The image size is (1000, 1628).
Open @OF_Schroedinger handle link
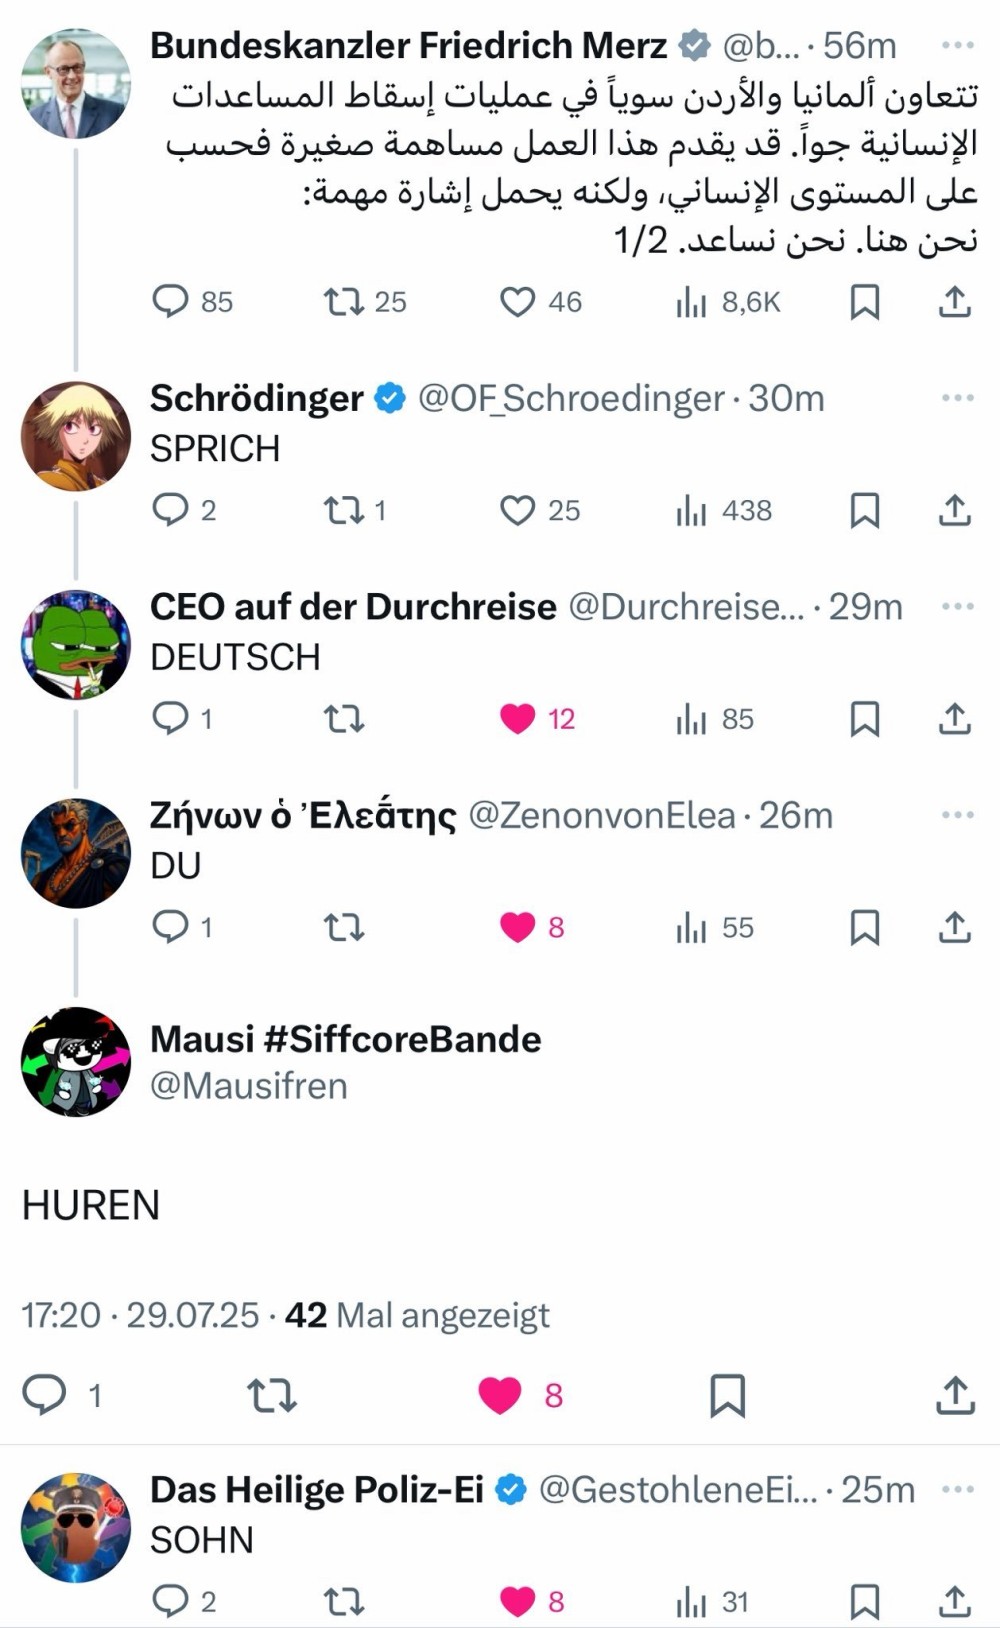[x=571, y=398]
